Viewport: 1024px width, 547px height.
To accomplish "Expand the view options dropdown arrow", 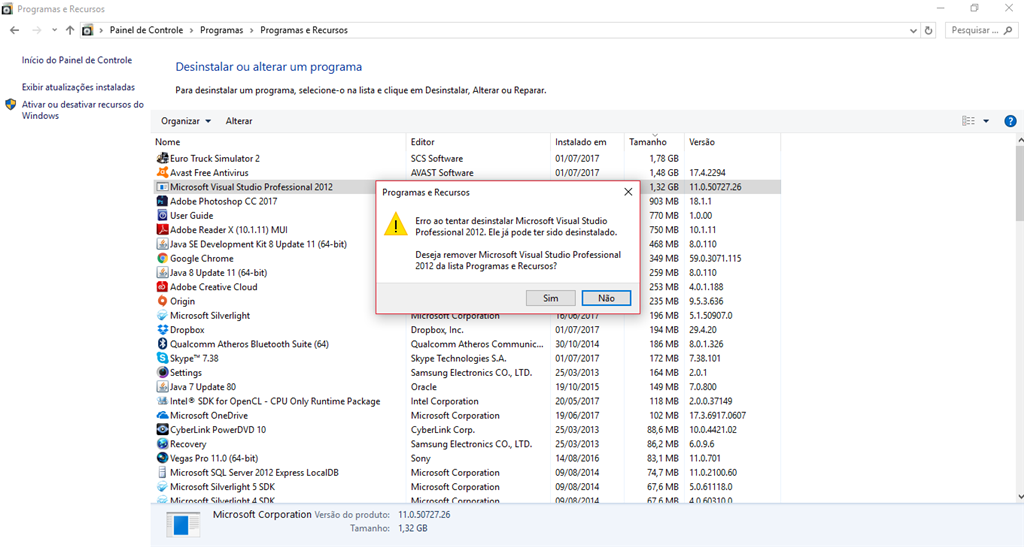I will [986, 121].
